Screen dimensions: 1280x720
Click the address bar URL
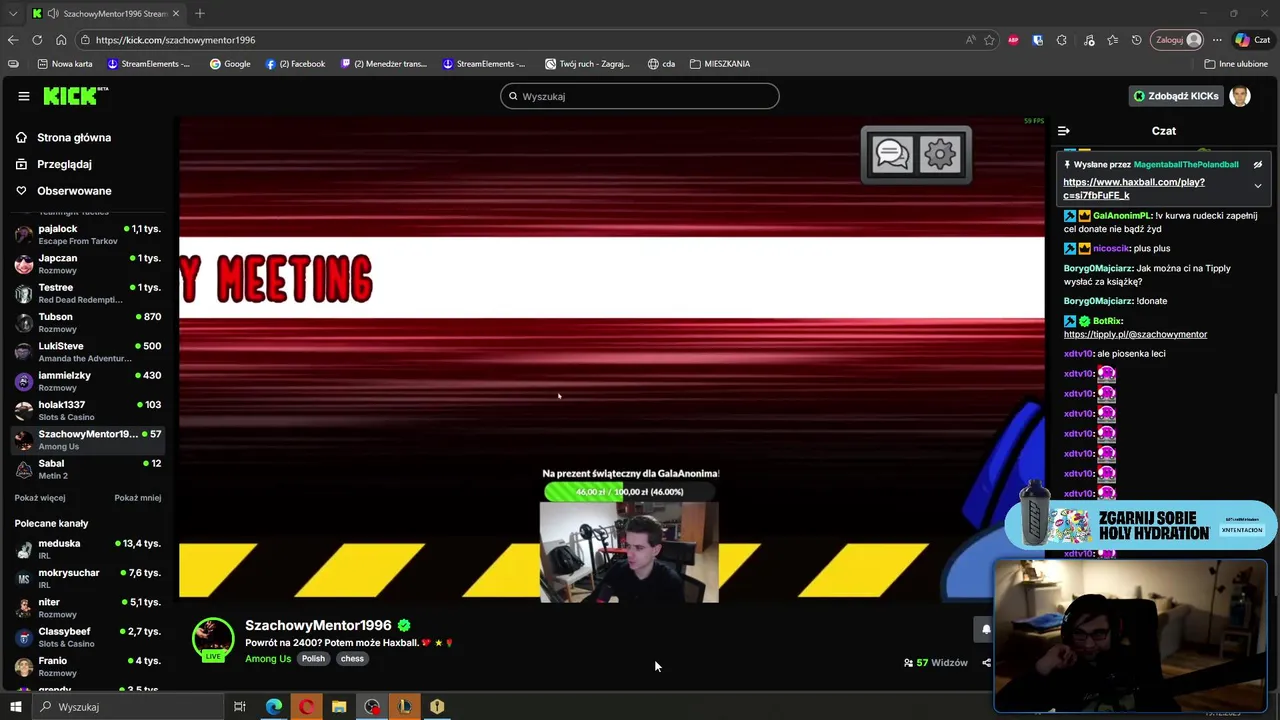[175, 40]
